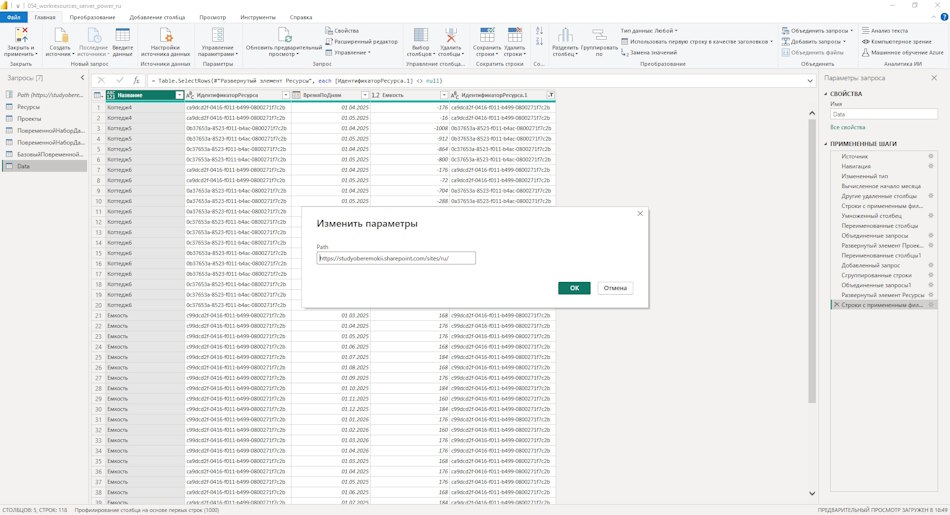Click Управление параметрами icon

pyautogui.click(x=218, y=35)
